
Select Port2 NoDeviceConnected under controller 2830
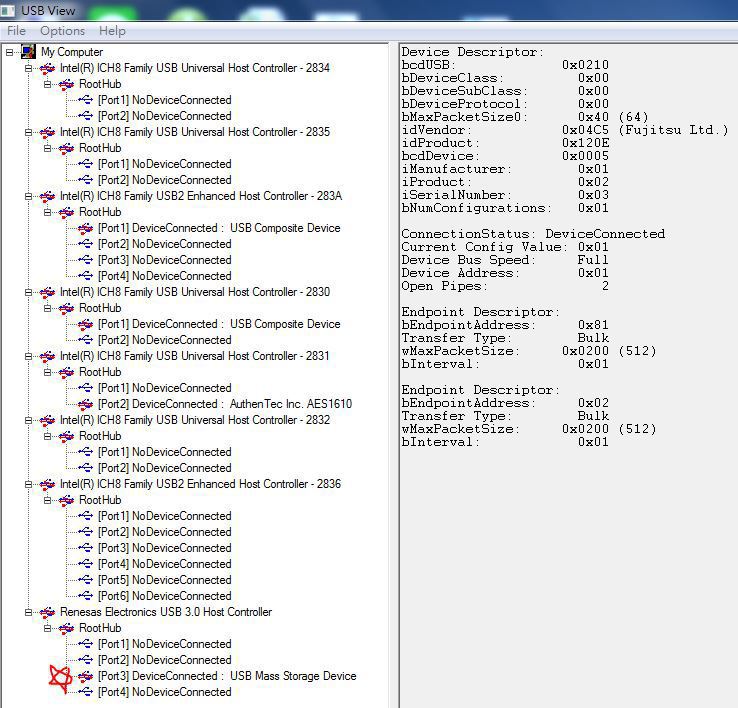pyautogui.click(x=165, y=340)
